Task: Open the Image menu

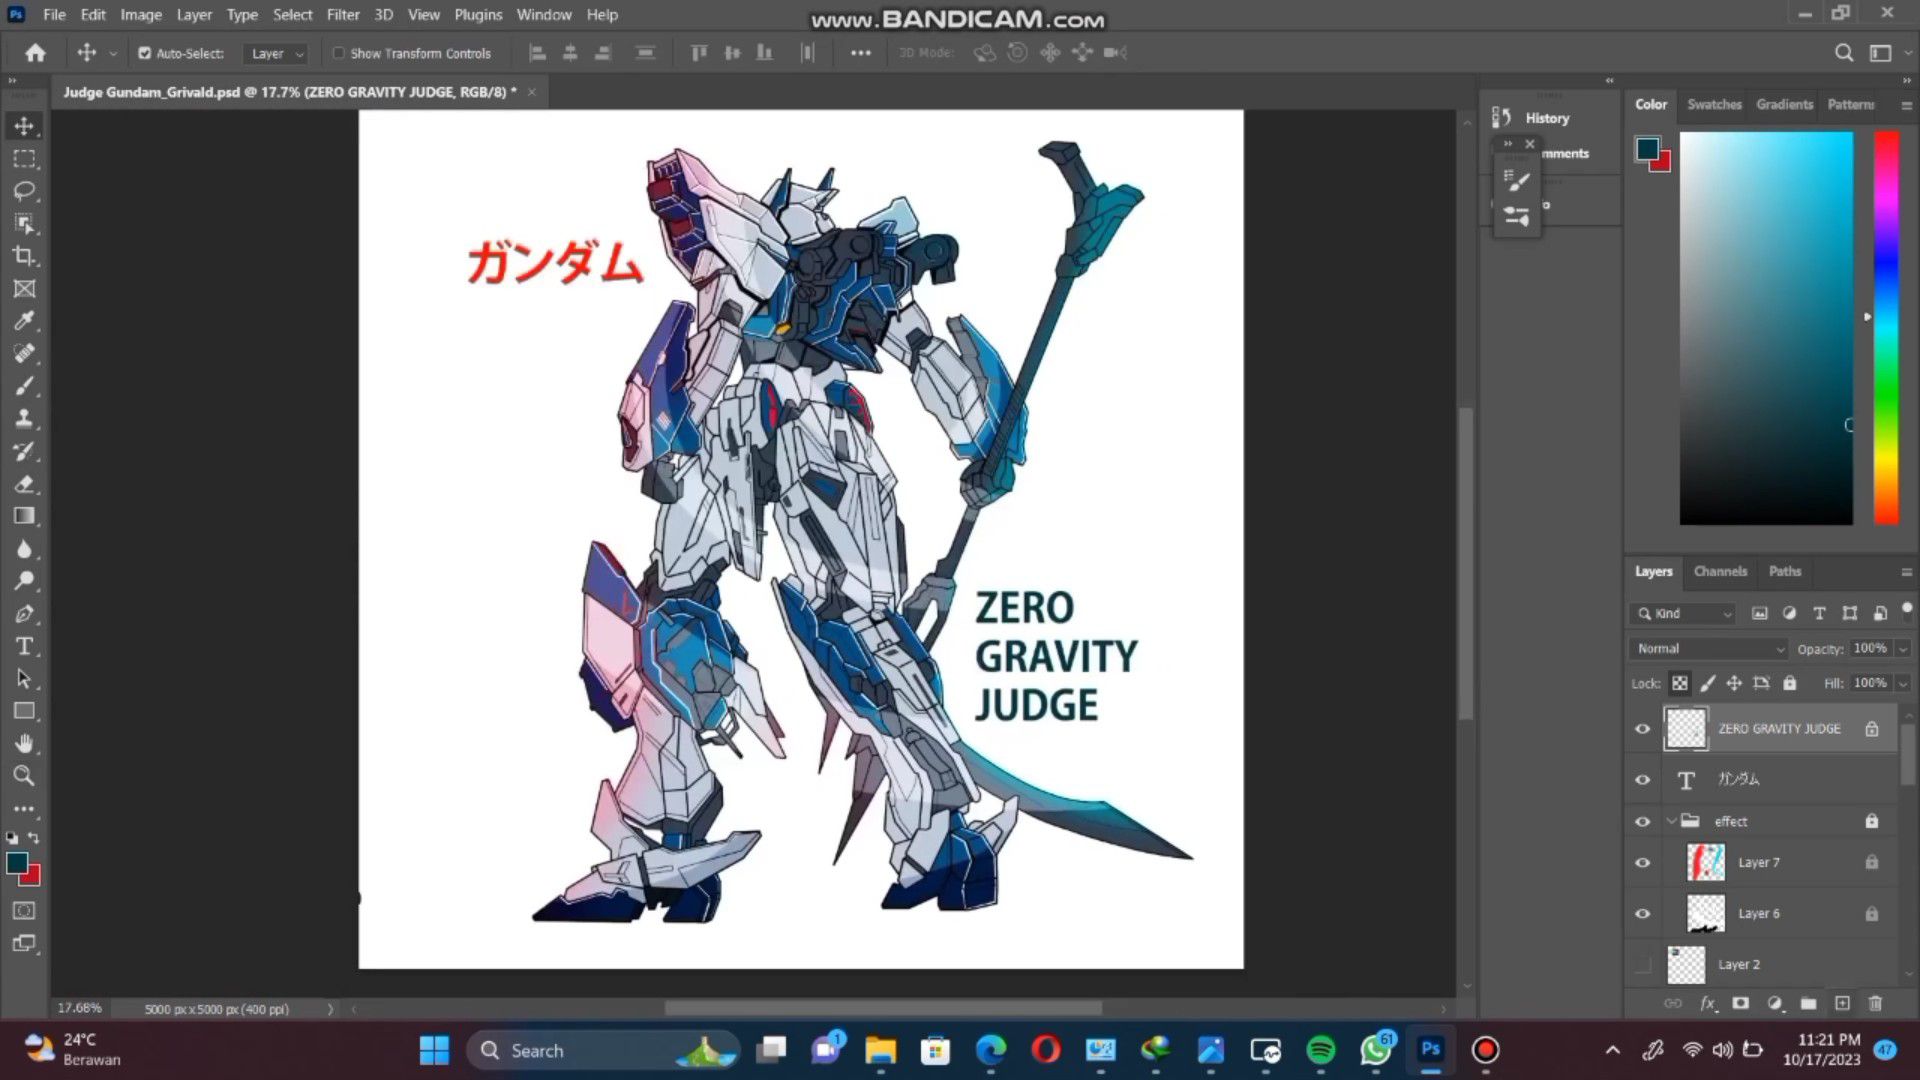Action: click(x=141, y=15)
